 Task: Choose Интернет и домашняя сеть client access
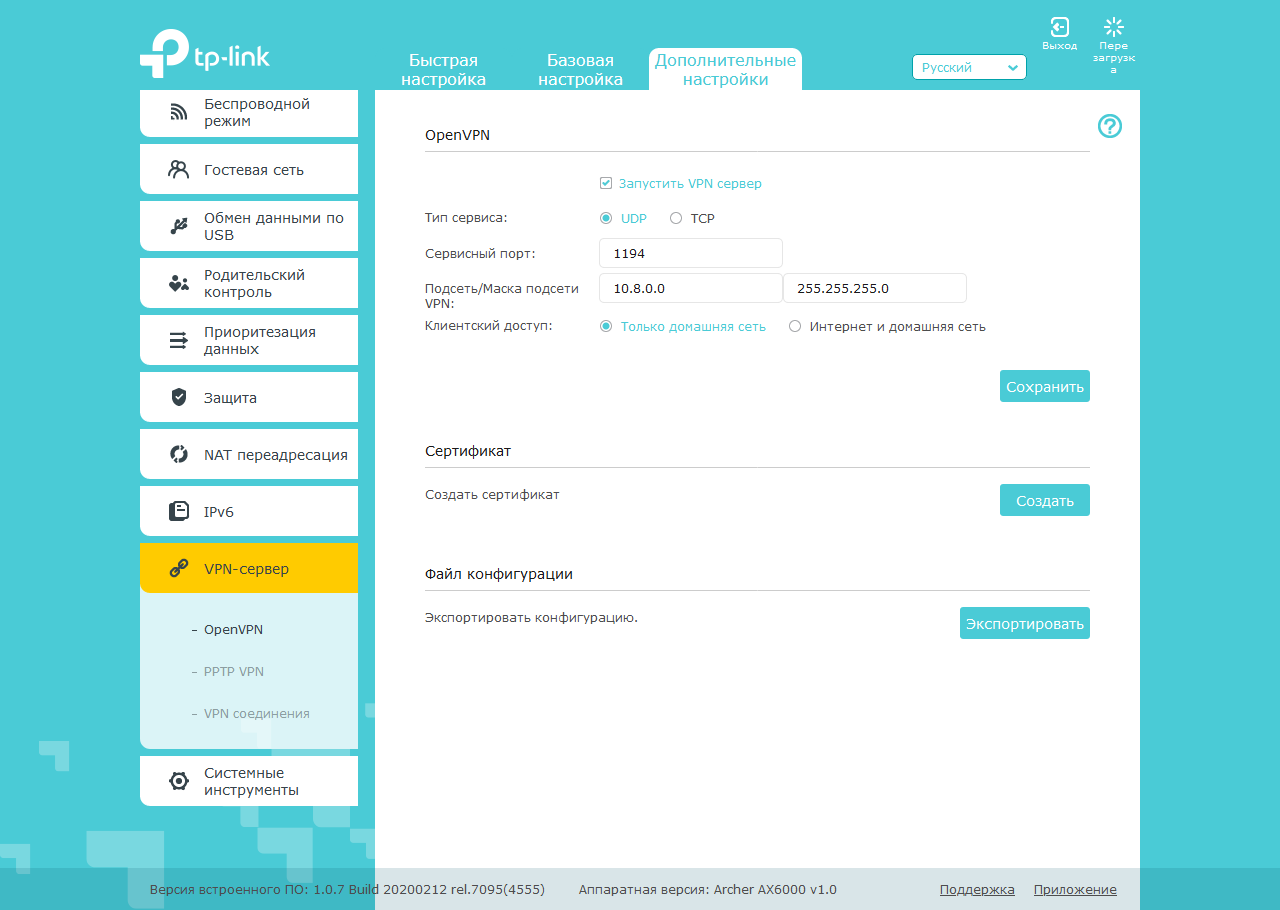pyautogui.click(x=795, y=326)
